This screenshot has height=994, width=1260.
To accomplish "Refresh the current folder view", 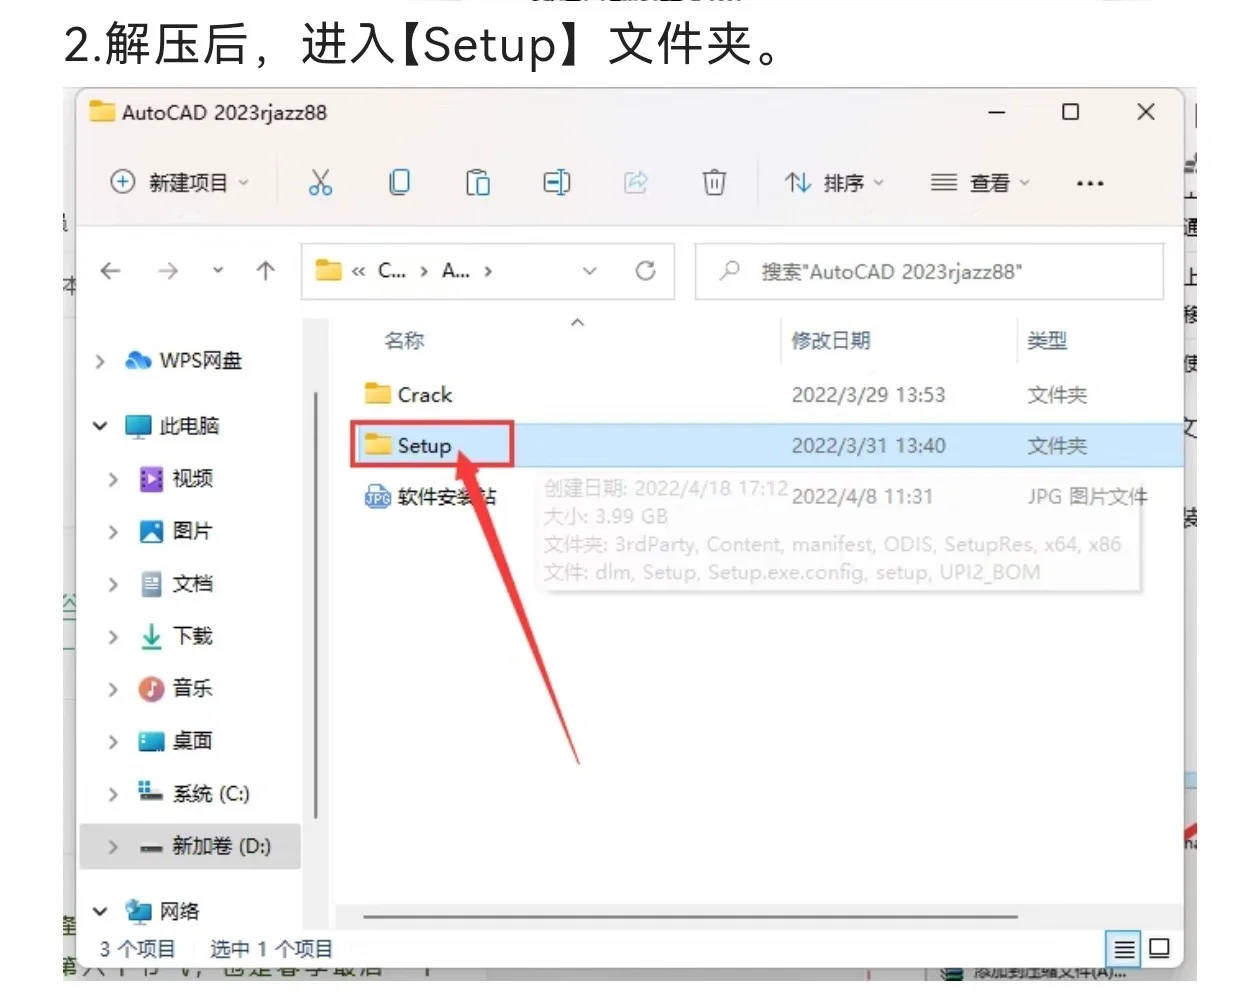I will pos(646,270).
